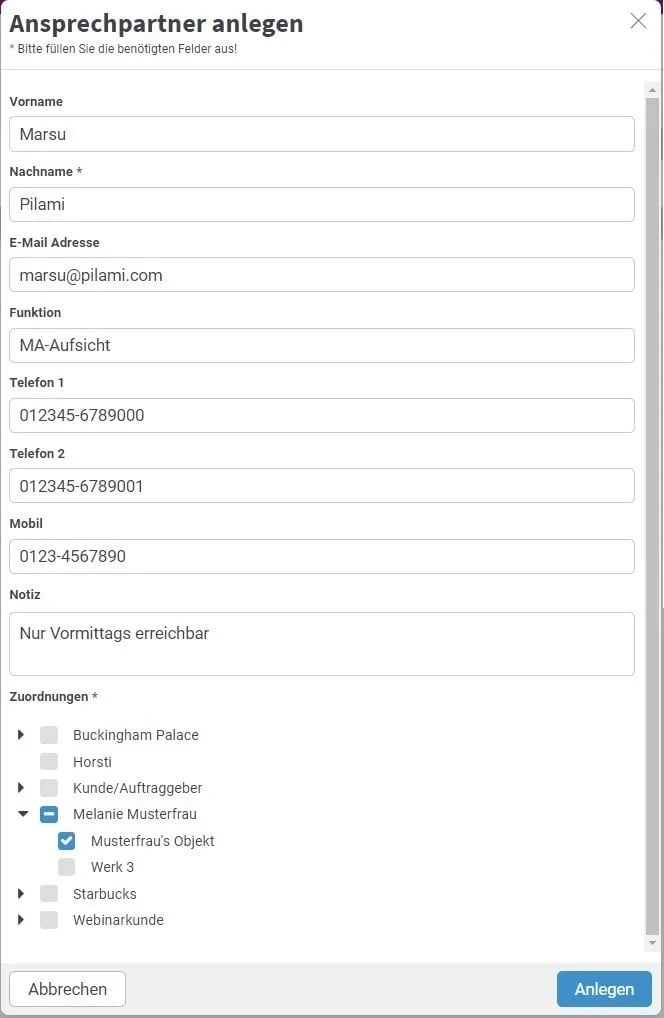The image size is (664, 1018).
Task: Focus the Mobil number field
Action: 322,556
